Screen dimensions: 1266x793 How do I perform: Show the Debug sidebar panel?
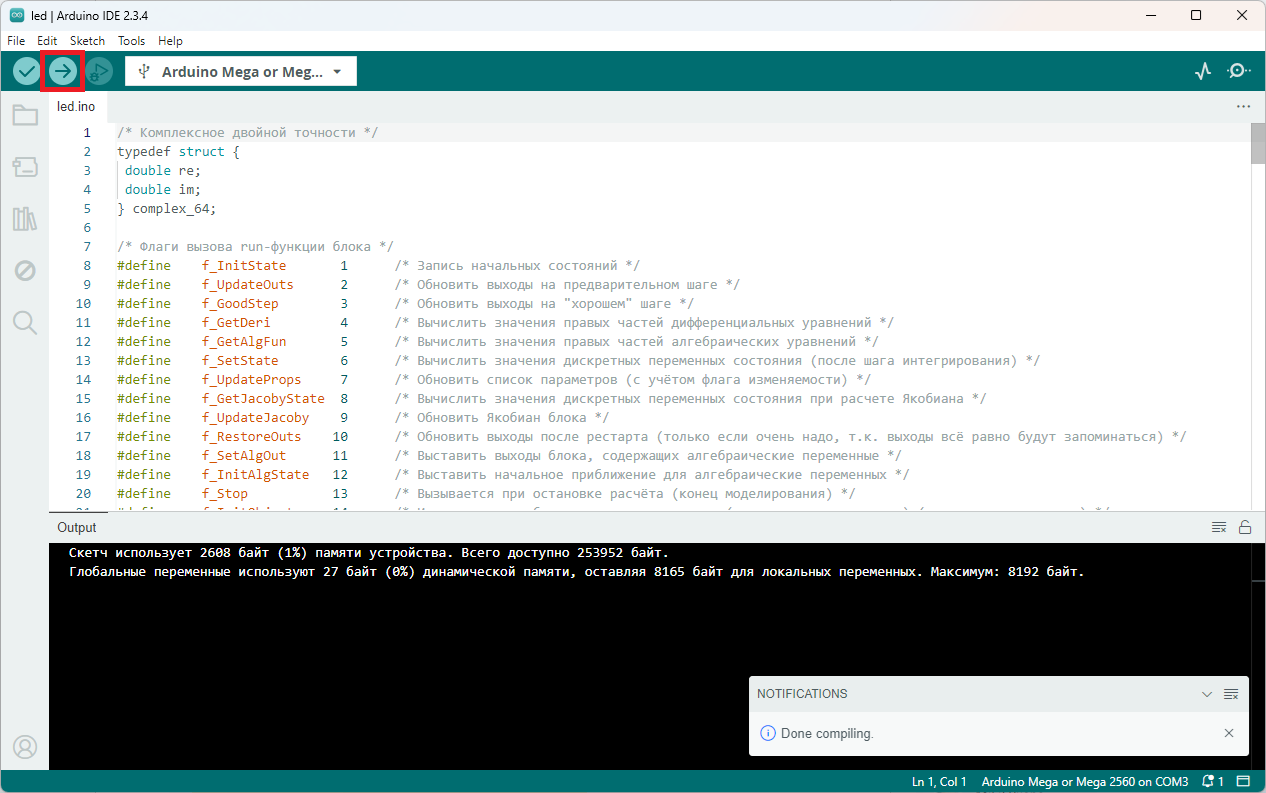pos(25,270)
